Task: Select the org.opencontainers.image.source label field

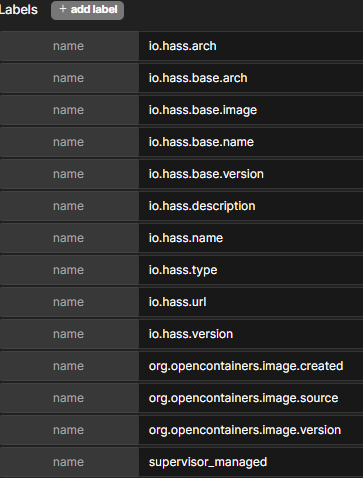Action: (251, 398)
